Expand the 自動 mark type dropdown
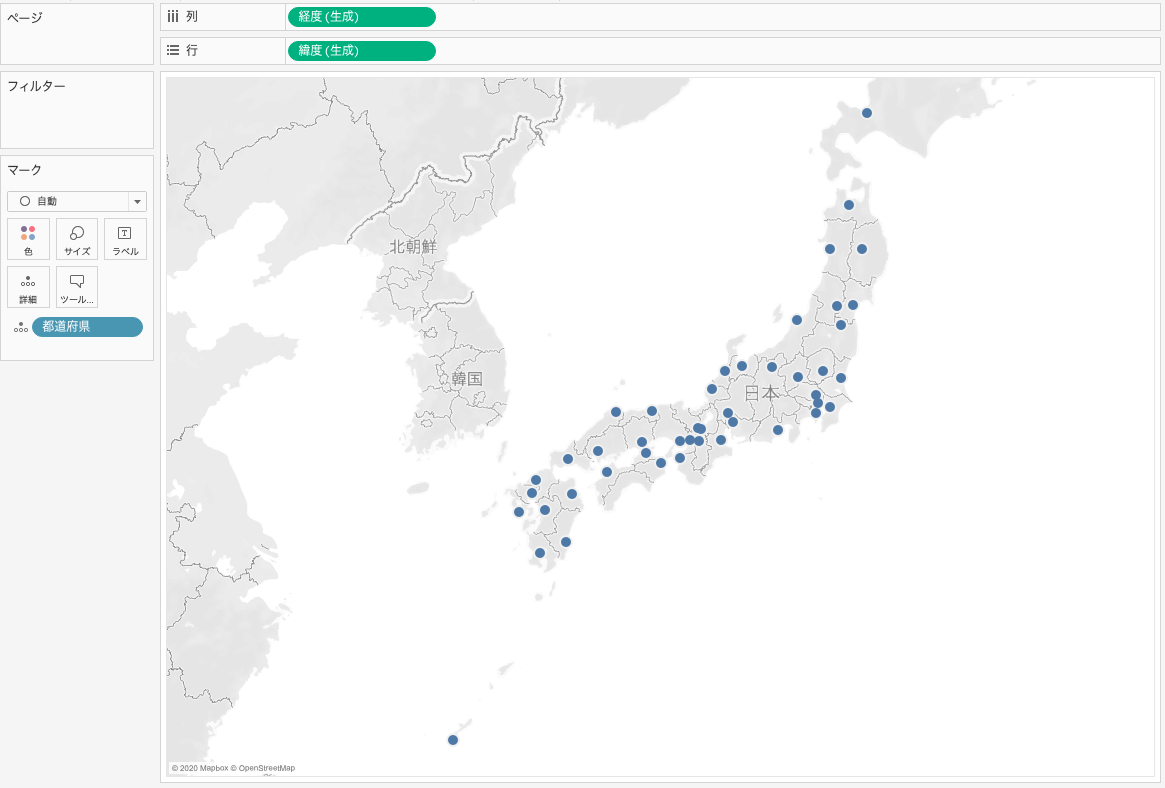This screenshot has width=1165, height=788. coord(137,201)
